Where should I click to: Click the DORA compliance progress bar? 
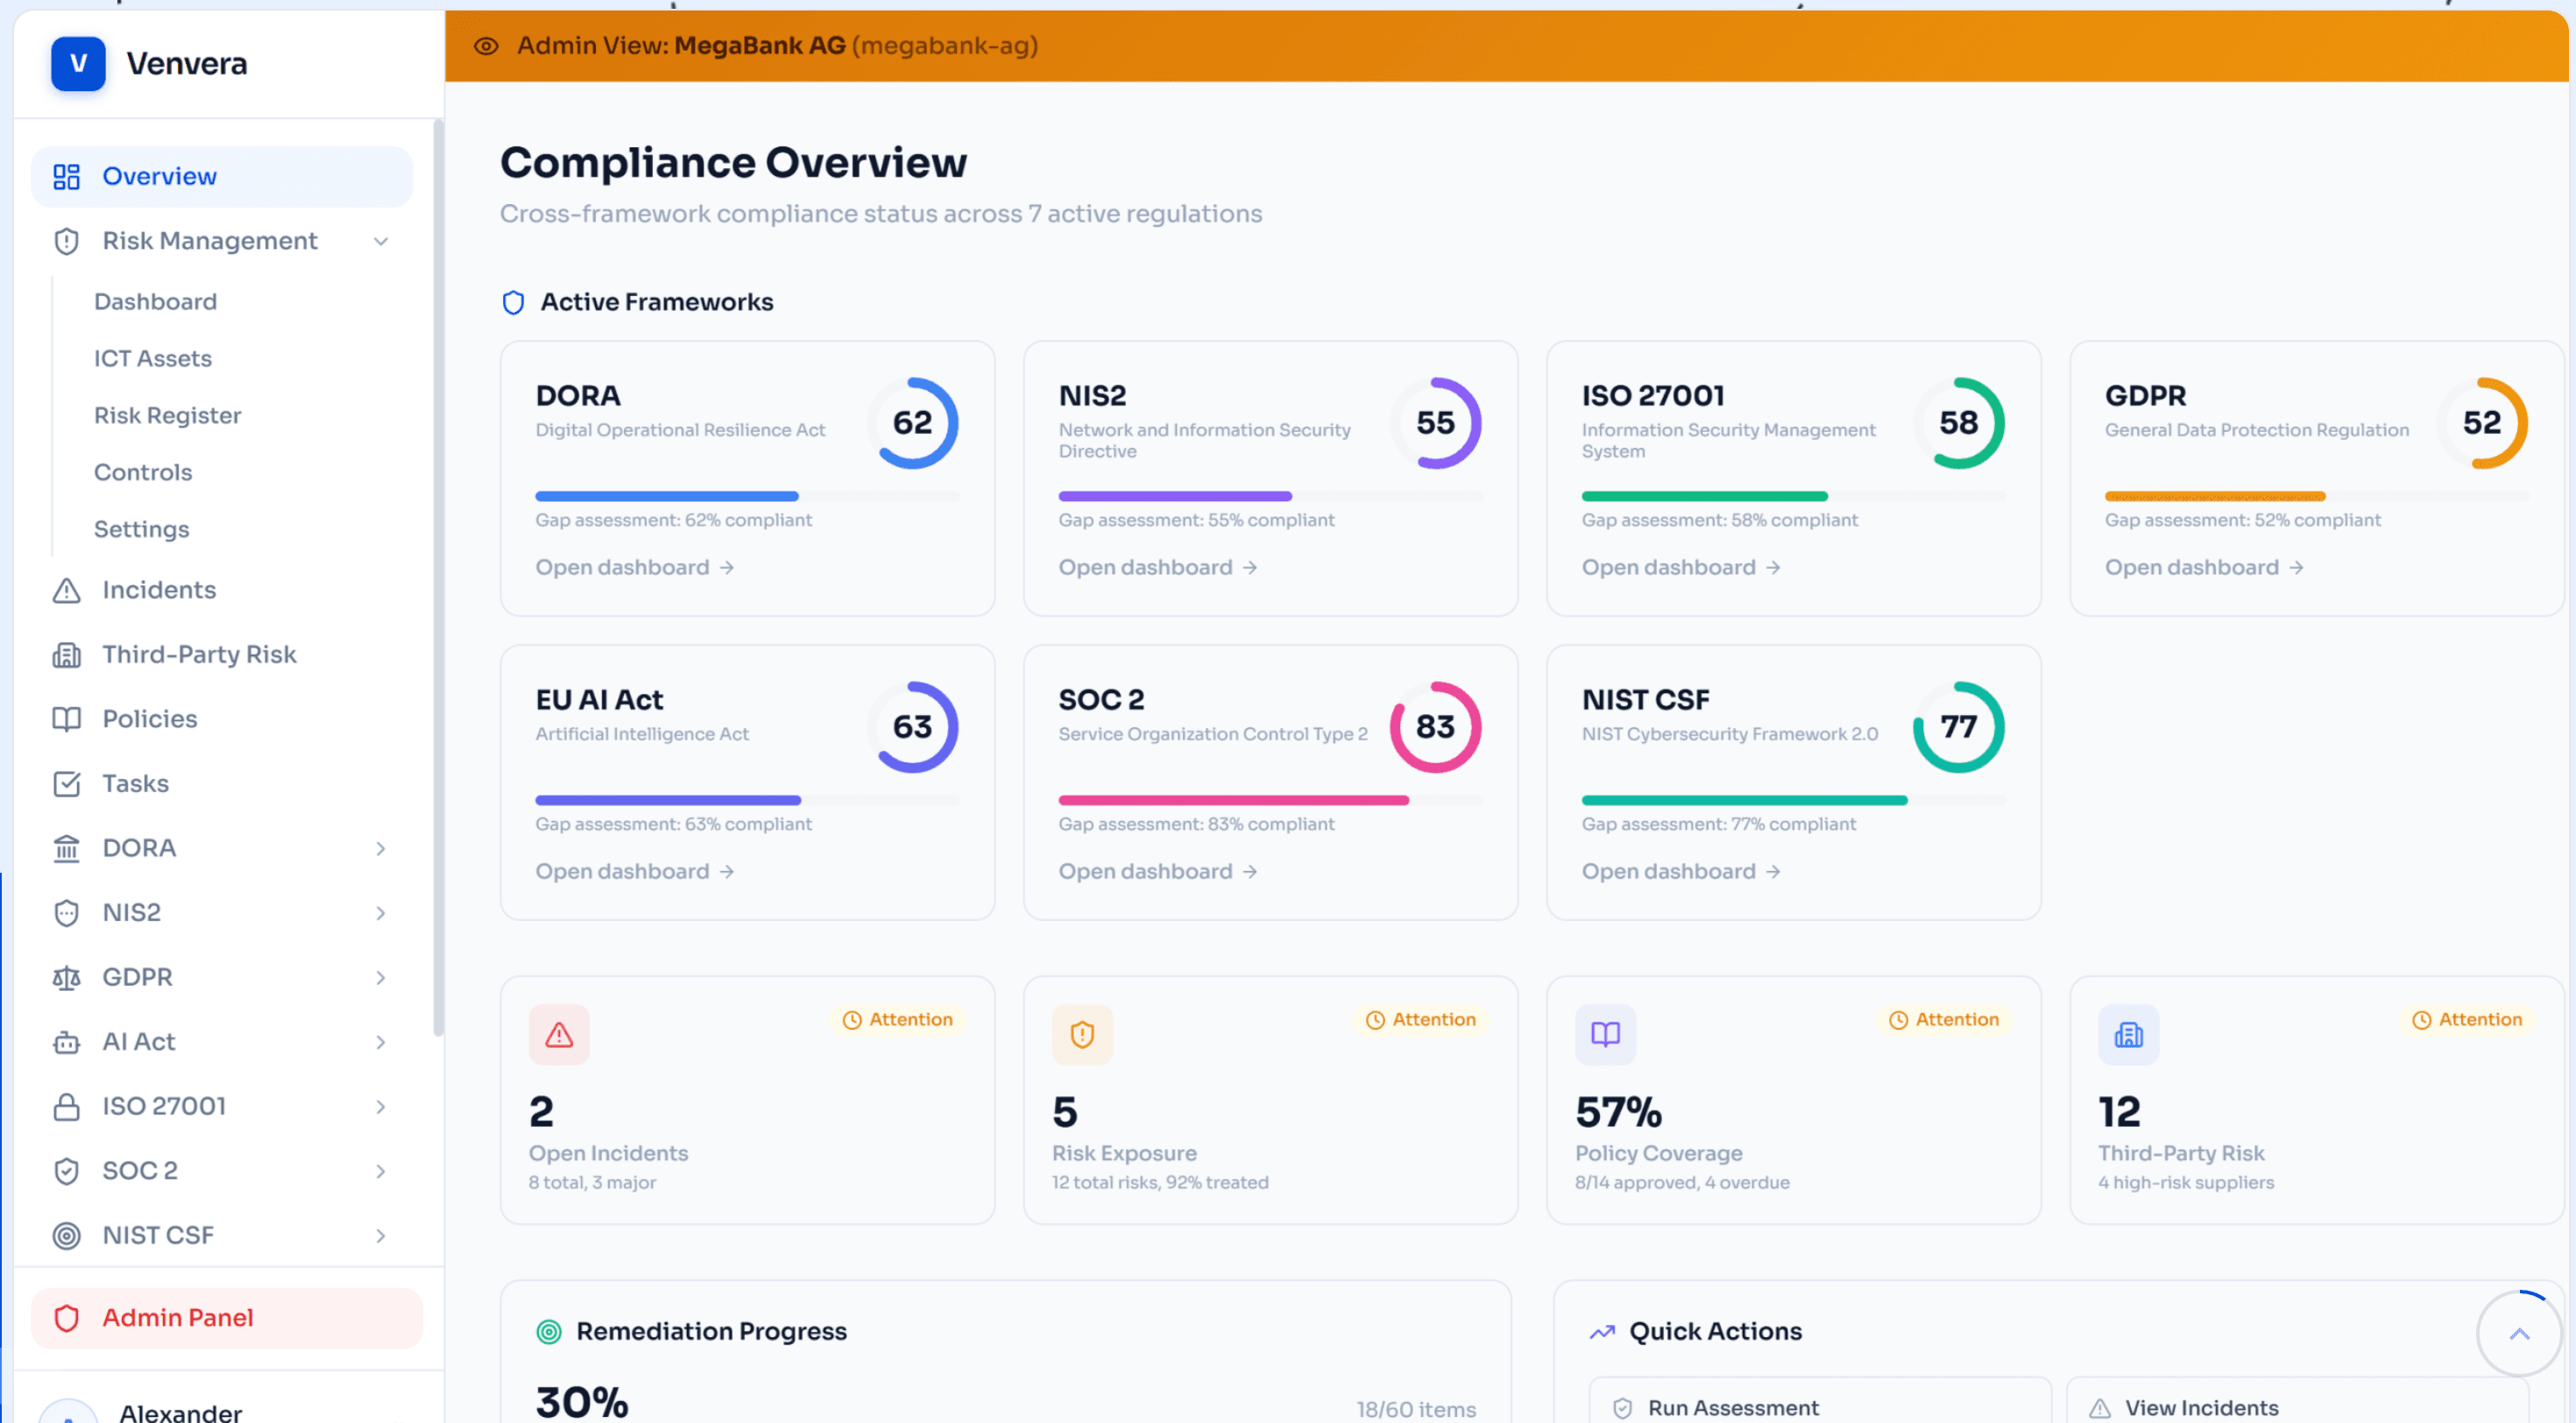click(746, 496)
